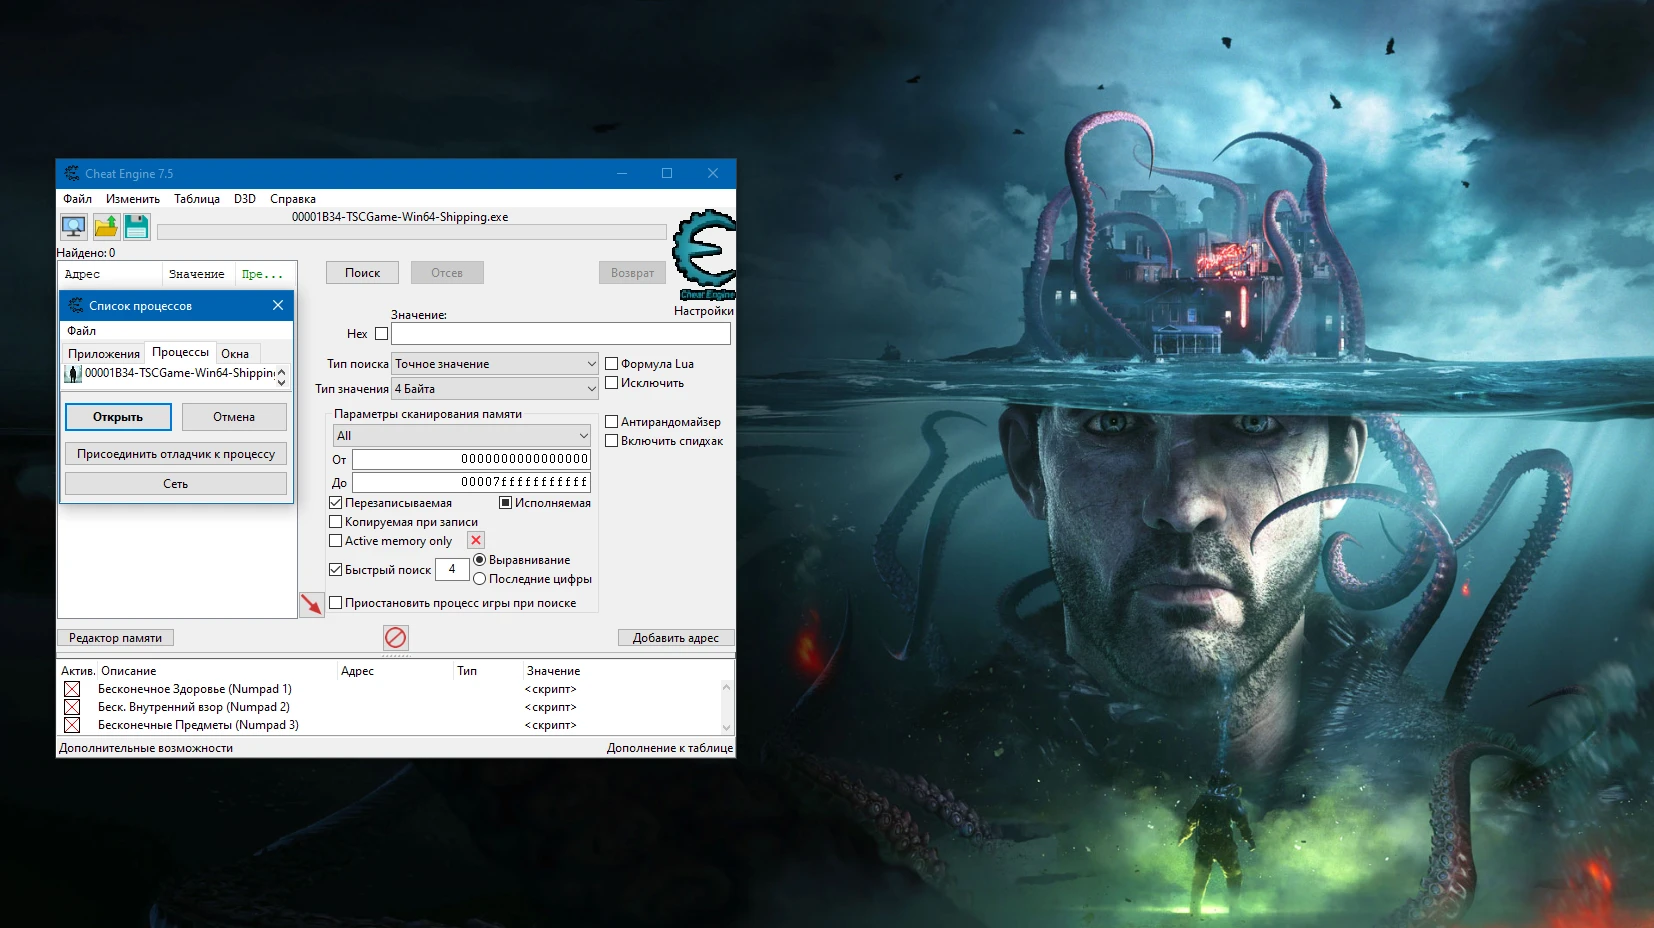Click the icon in the Список процессов title bar
This screenshot has width=1654, height=928.
77,305
